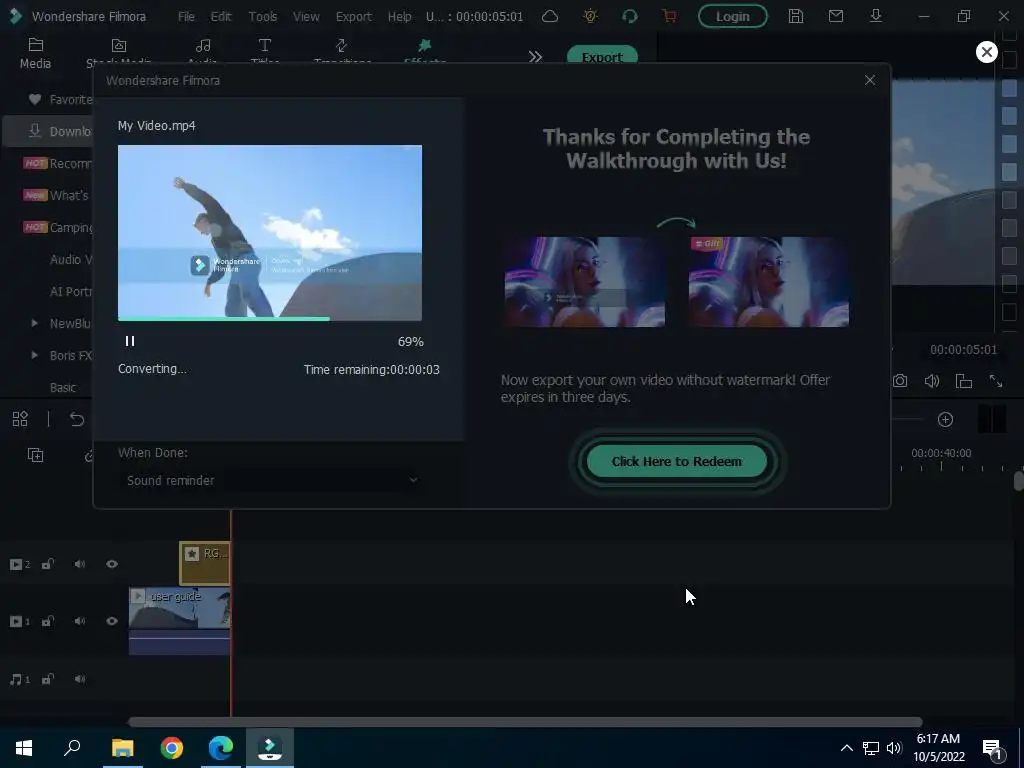Click the lightbulb tips icon
This screenshot has height=768, width=1024.
[x=590, y=16]
